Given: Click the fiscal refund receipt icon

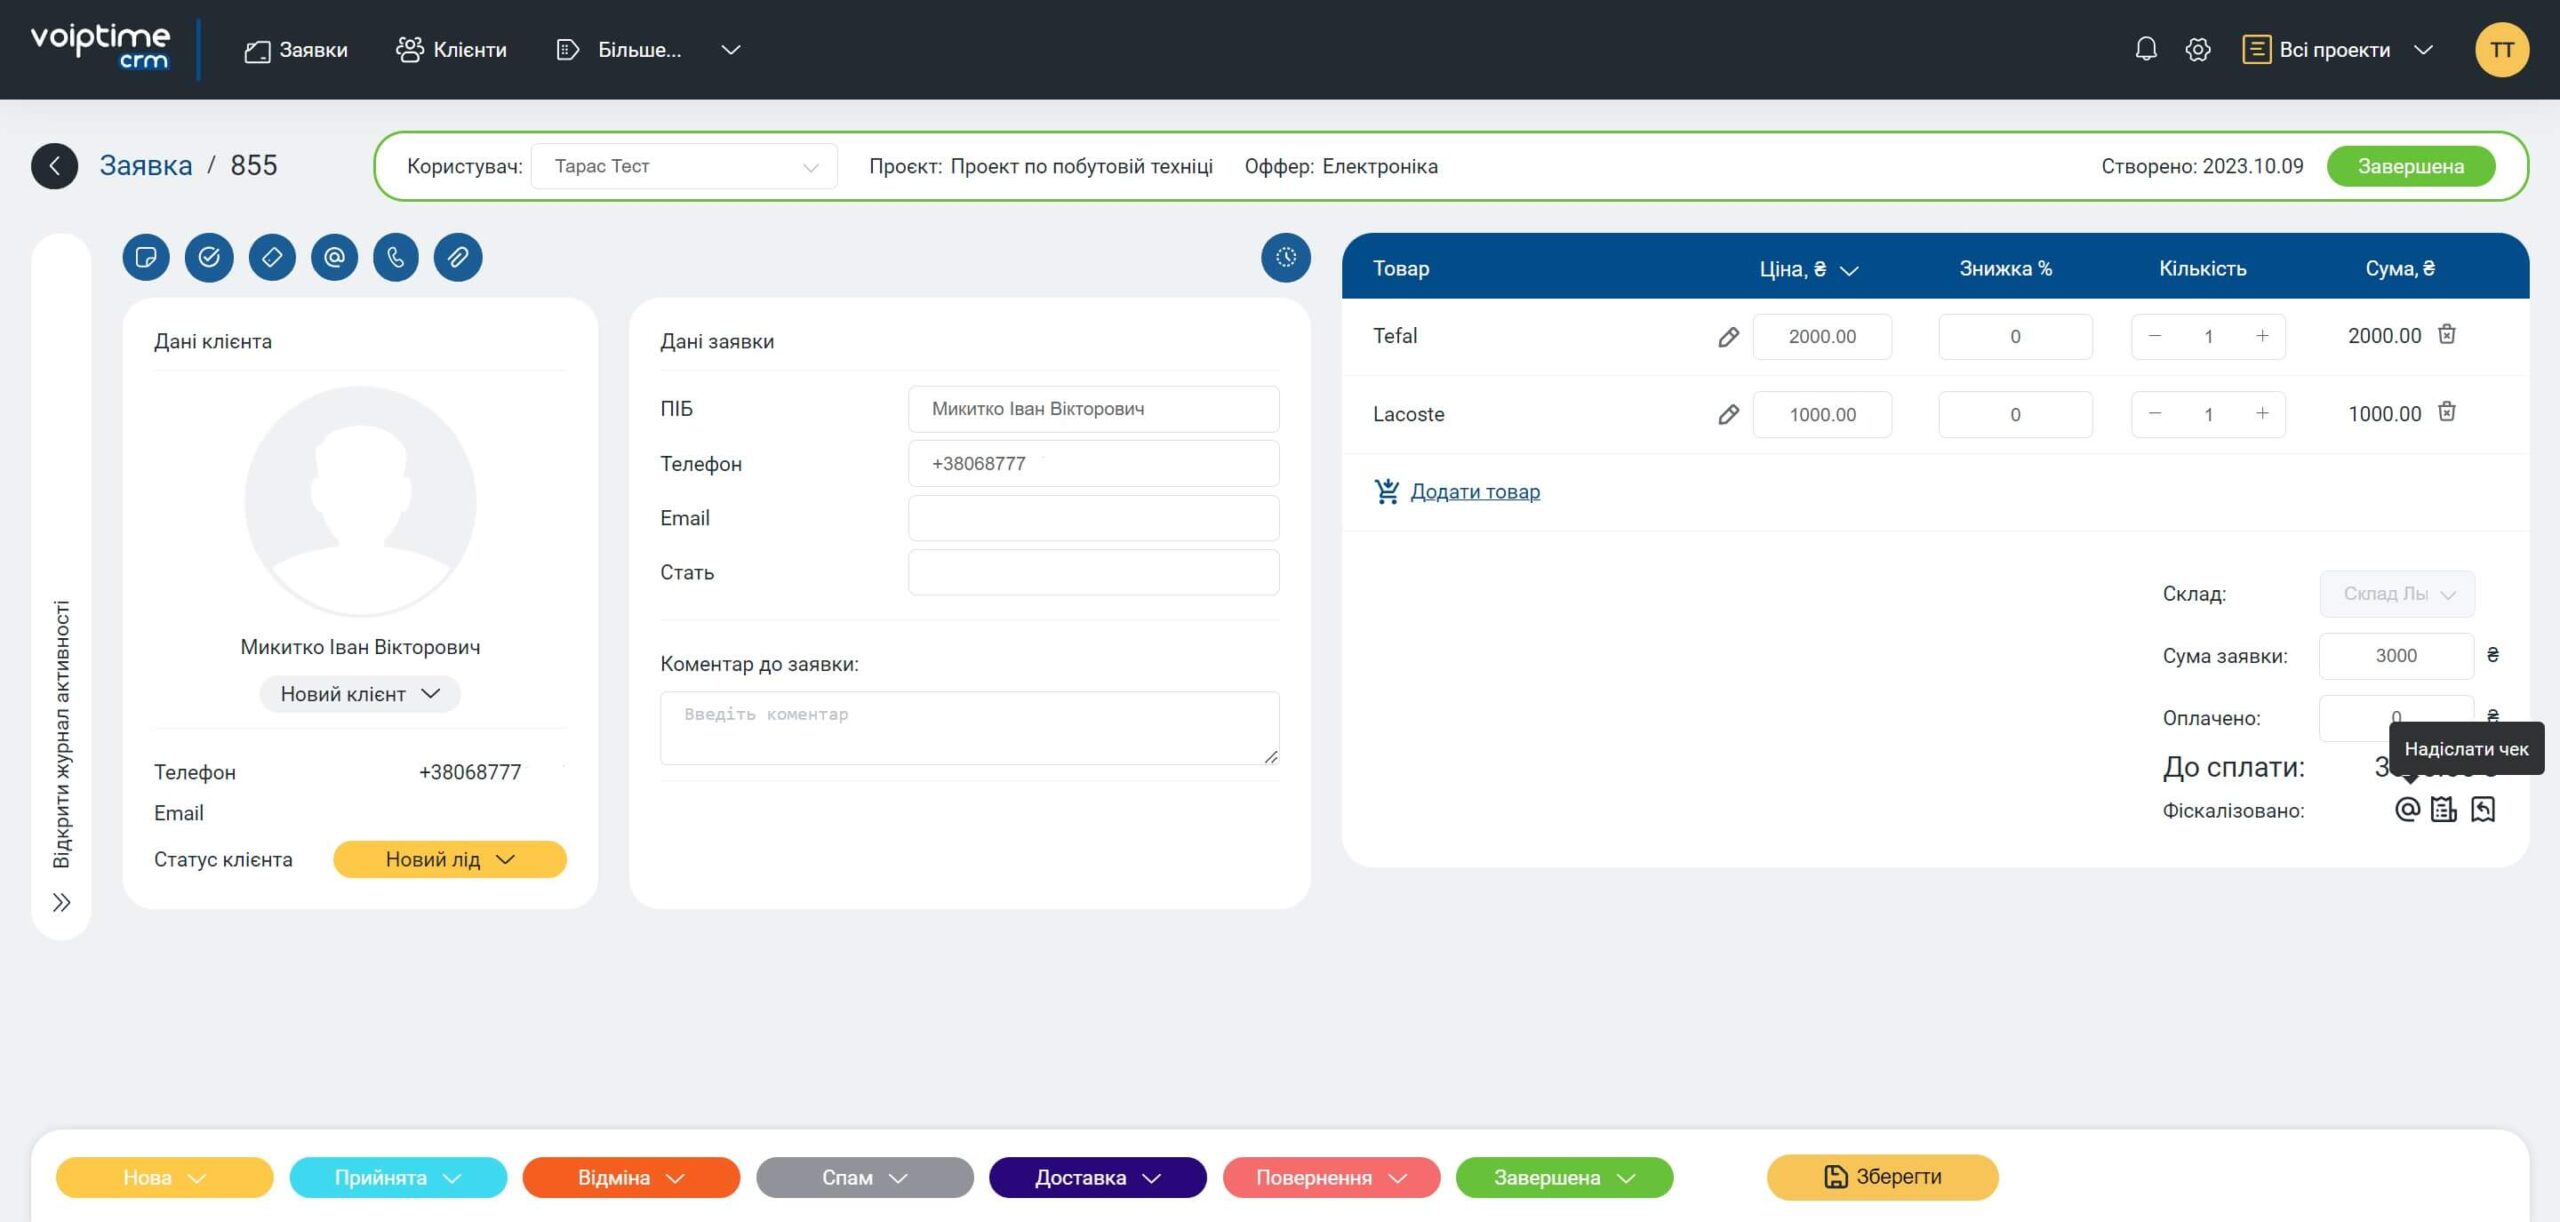Looking at the screenshot, I should click(x=2483, y=809).
